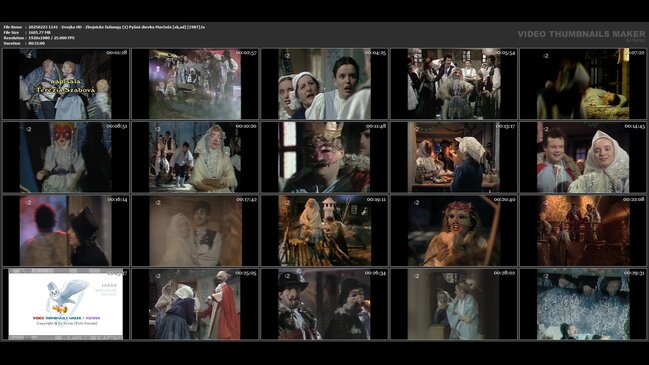Select the painted mask close-up at 00:11:48
649x365 pixels.
(324, 157)
